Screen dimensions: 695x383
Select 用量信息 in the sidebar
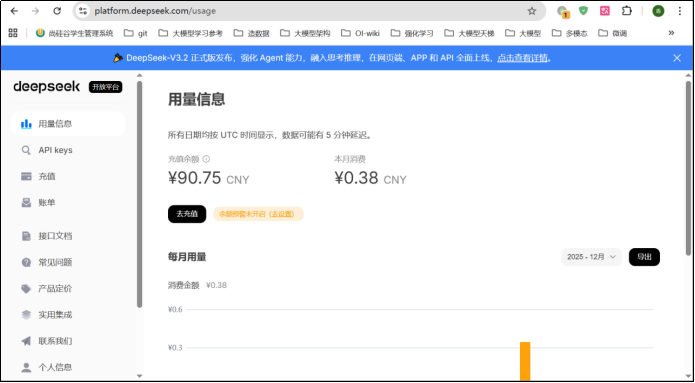coord(68,124)
